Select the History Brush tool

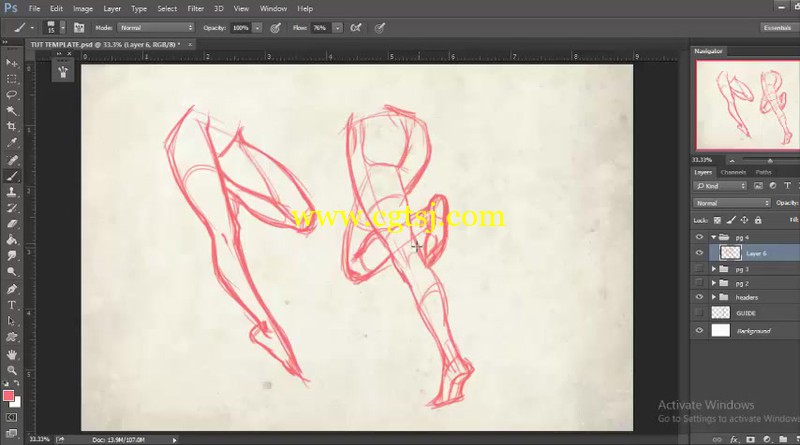click(x=11, y=208)
